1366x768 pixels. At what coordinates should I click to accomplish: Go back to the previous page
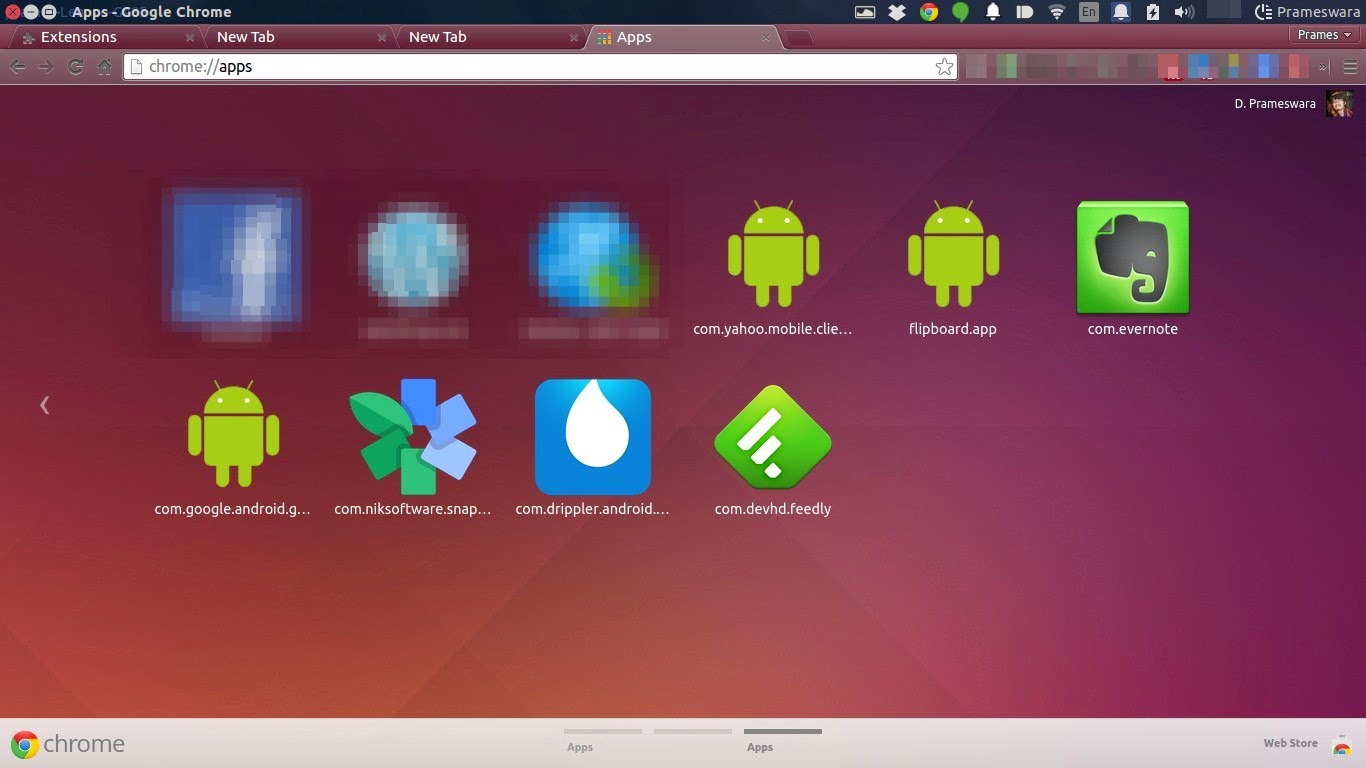pyautogui.click(x=17, y=67)
